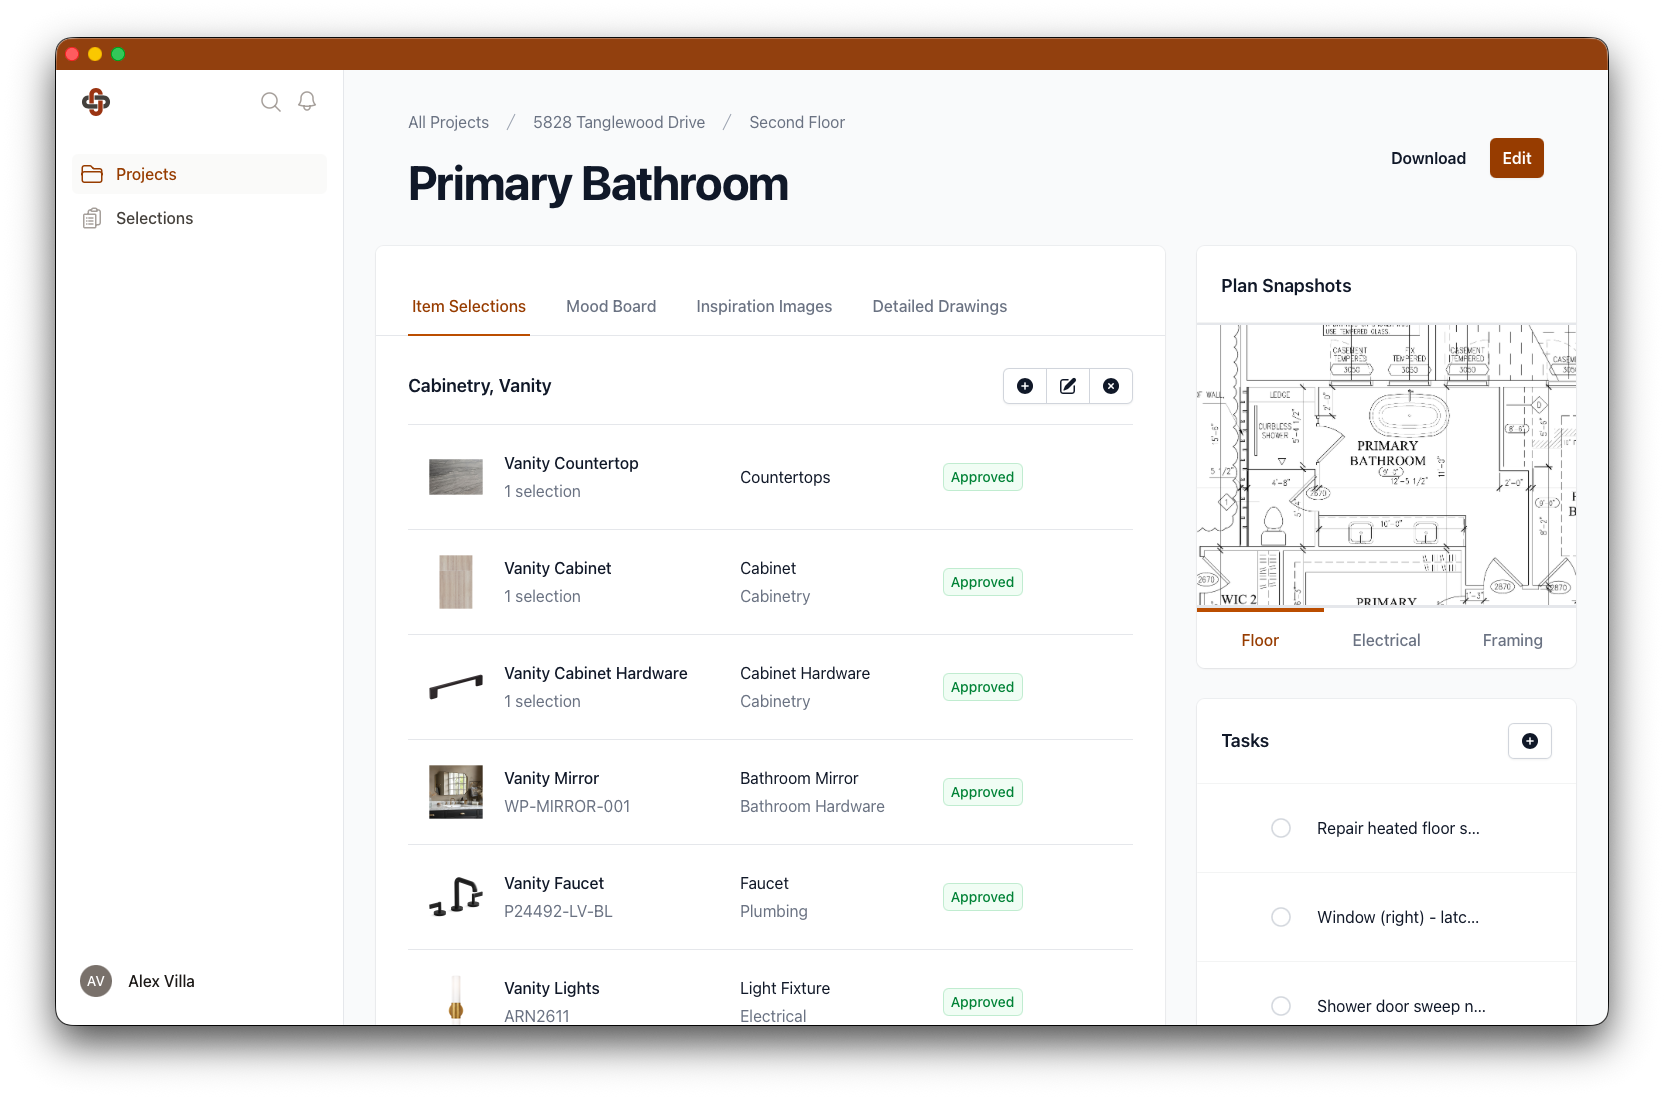Click the Edit button
This screenshot has height=1099, width=1664.
(x=1516, y=158)
